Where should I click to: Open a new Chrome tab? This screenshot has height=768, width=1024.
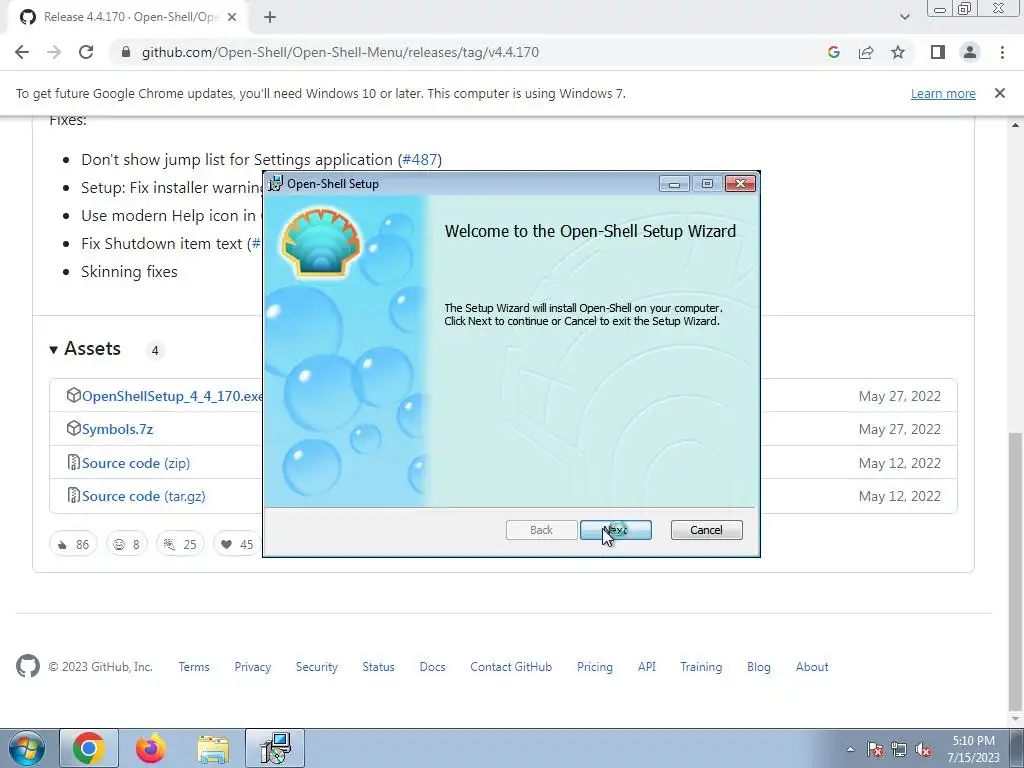coord(270,17)
